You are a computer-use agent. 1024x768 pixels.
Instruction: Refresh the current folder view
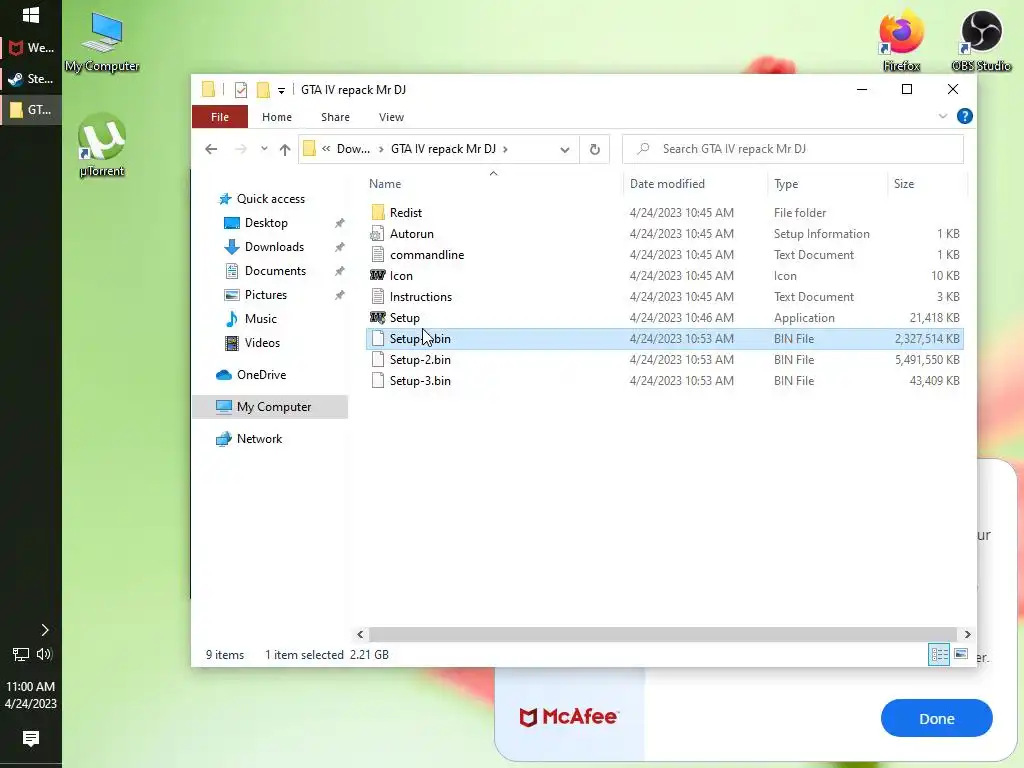click(594, 149)
